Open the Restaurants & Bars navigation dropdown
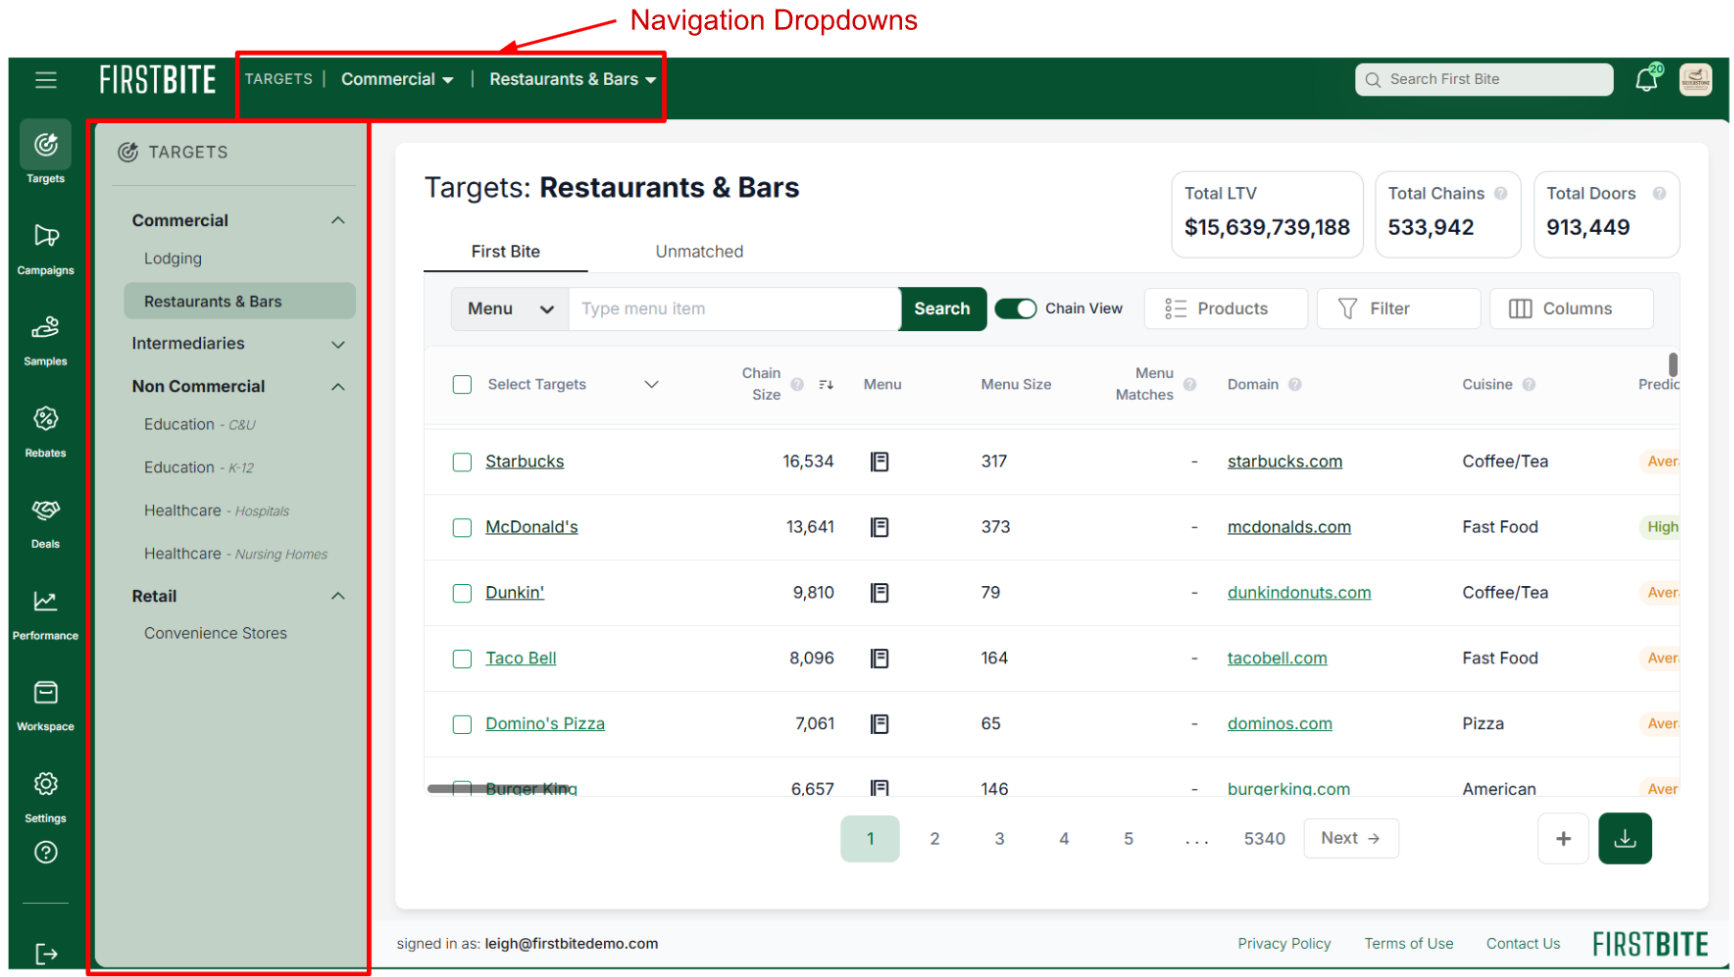The width and height of the screenshot is (1734, 977). 573,80
